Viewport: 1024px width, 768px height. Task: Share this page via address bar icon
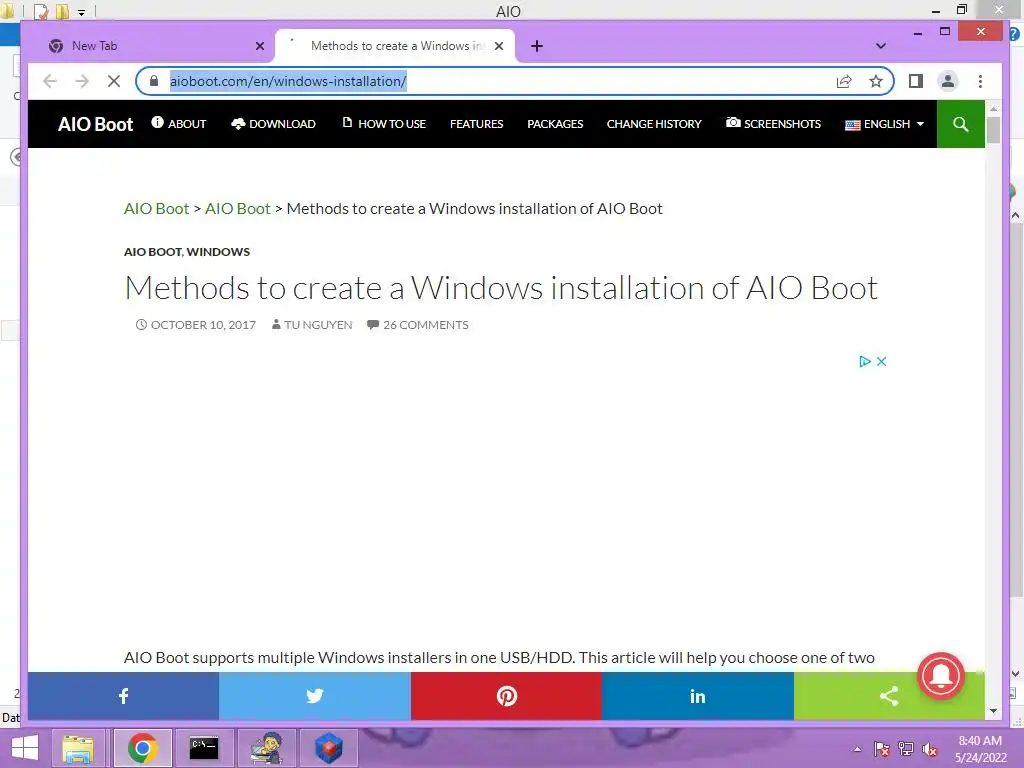click(x=844, y=81)
